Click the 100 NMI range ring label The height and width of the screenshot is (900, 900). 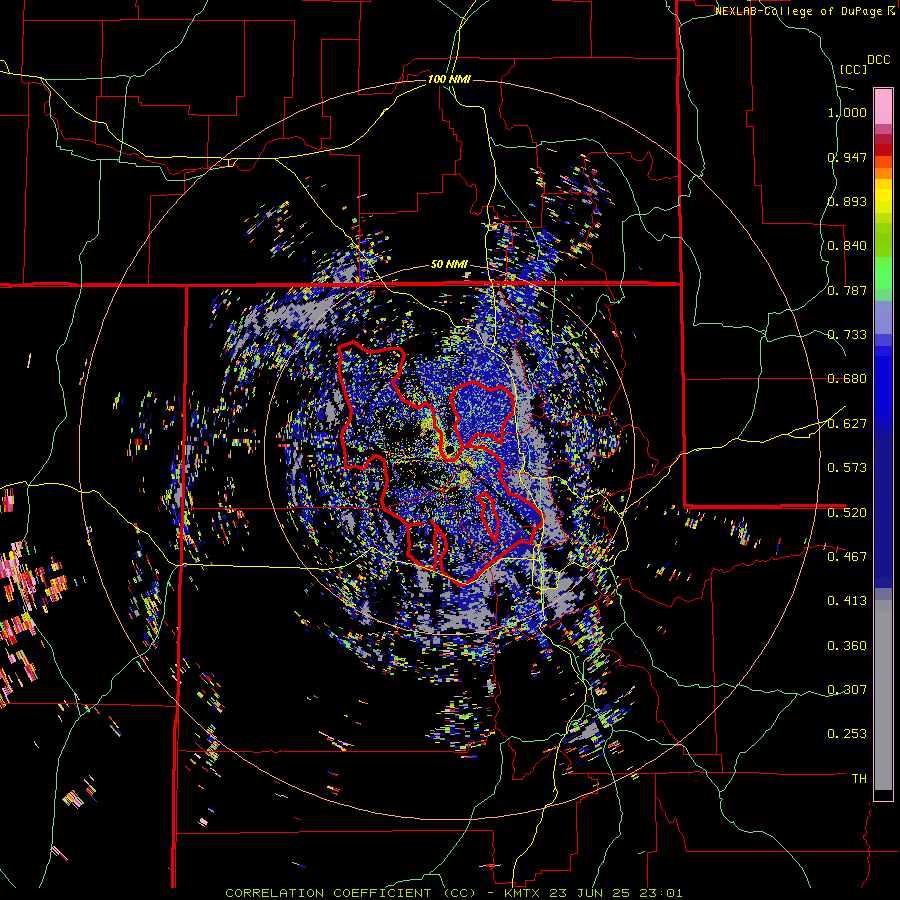[x=449, y=79]
